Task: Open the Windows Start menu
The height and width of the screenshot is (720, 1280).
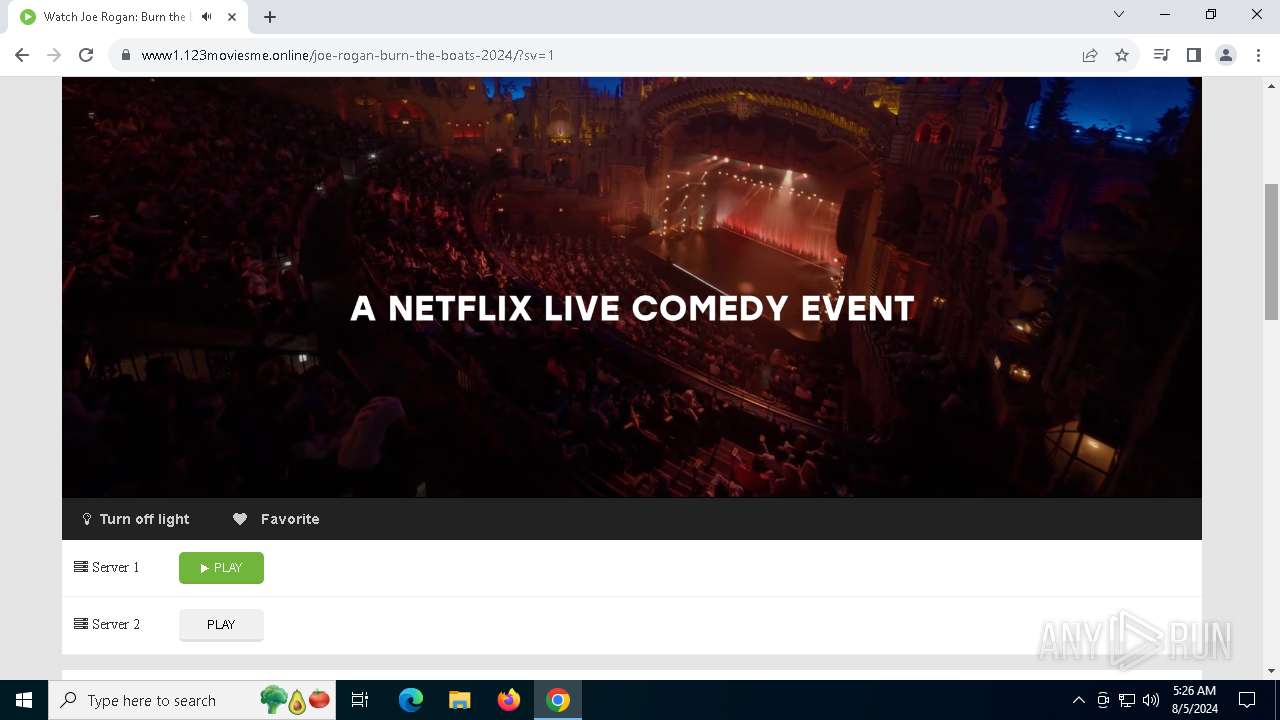Action: 24,700
